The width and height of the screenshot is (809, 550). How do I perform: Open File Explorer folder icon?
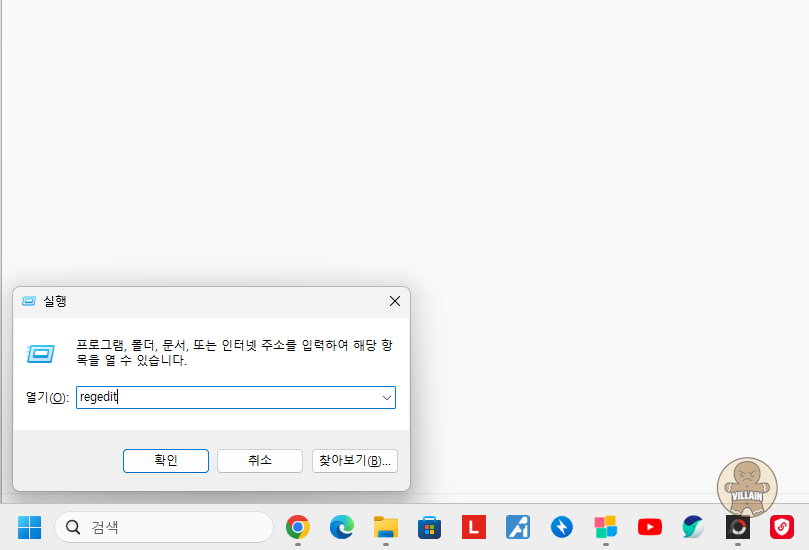386,527
